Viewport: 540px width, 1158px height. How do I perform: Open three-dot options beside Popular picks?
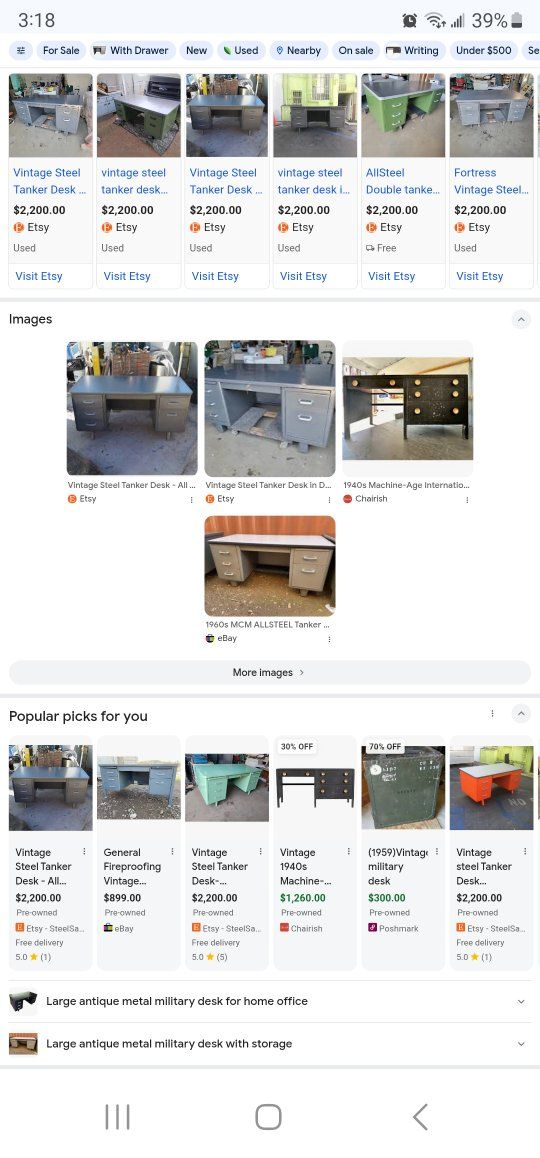492,713
